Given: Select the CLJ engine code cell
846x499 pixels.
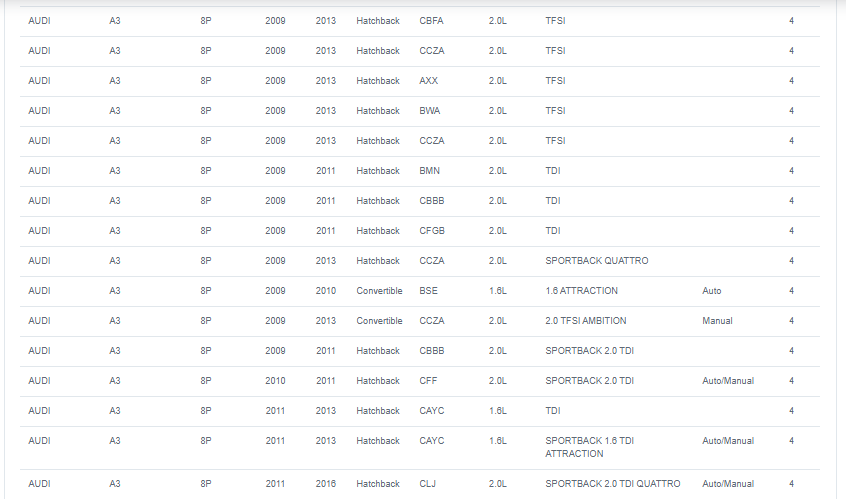Looking at the screenshot, I should point(427,484).
